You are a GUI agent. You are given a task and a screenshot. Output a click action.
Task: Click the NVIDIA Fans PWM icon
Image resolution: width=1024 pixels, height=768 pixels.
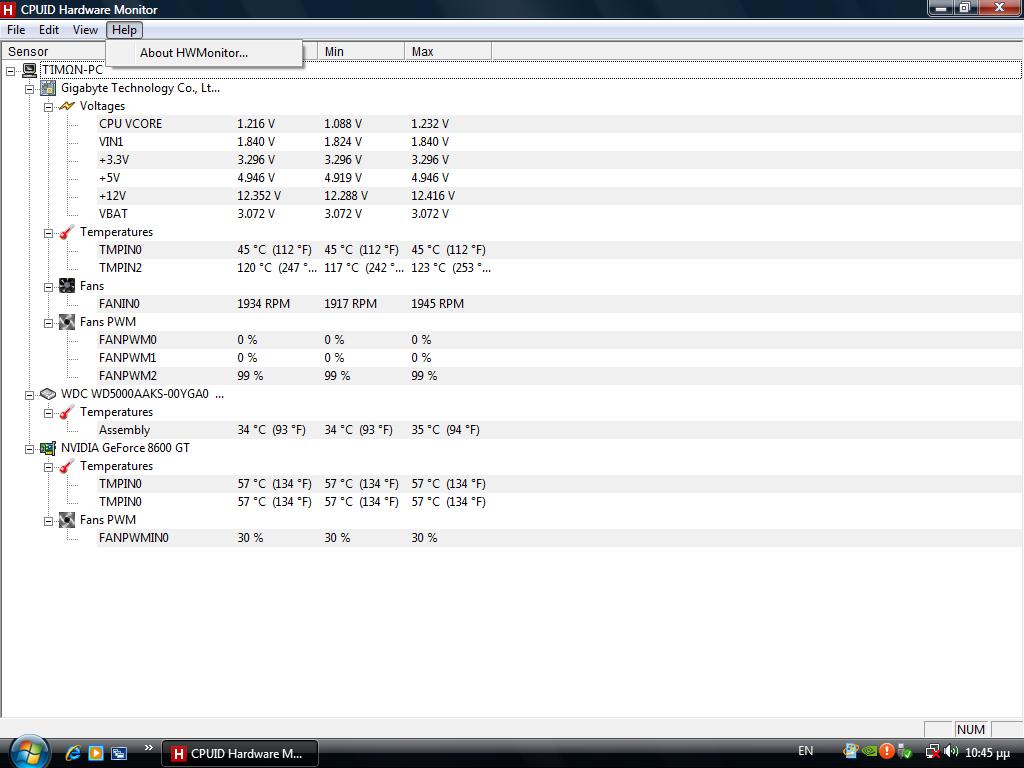coord(67,520)
